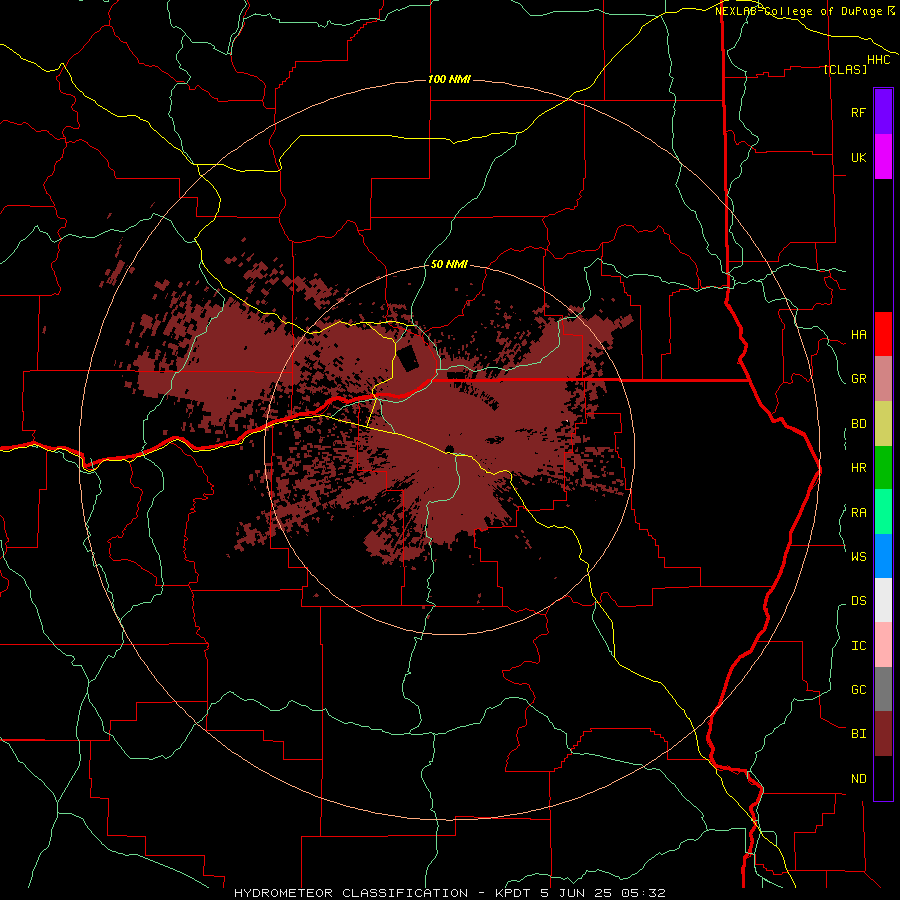Screen dimensions: 900x900
Task: Click the IC pink legend swatch
Action: 883,645
